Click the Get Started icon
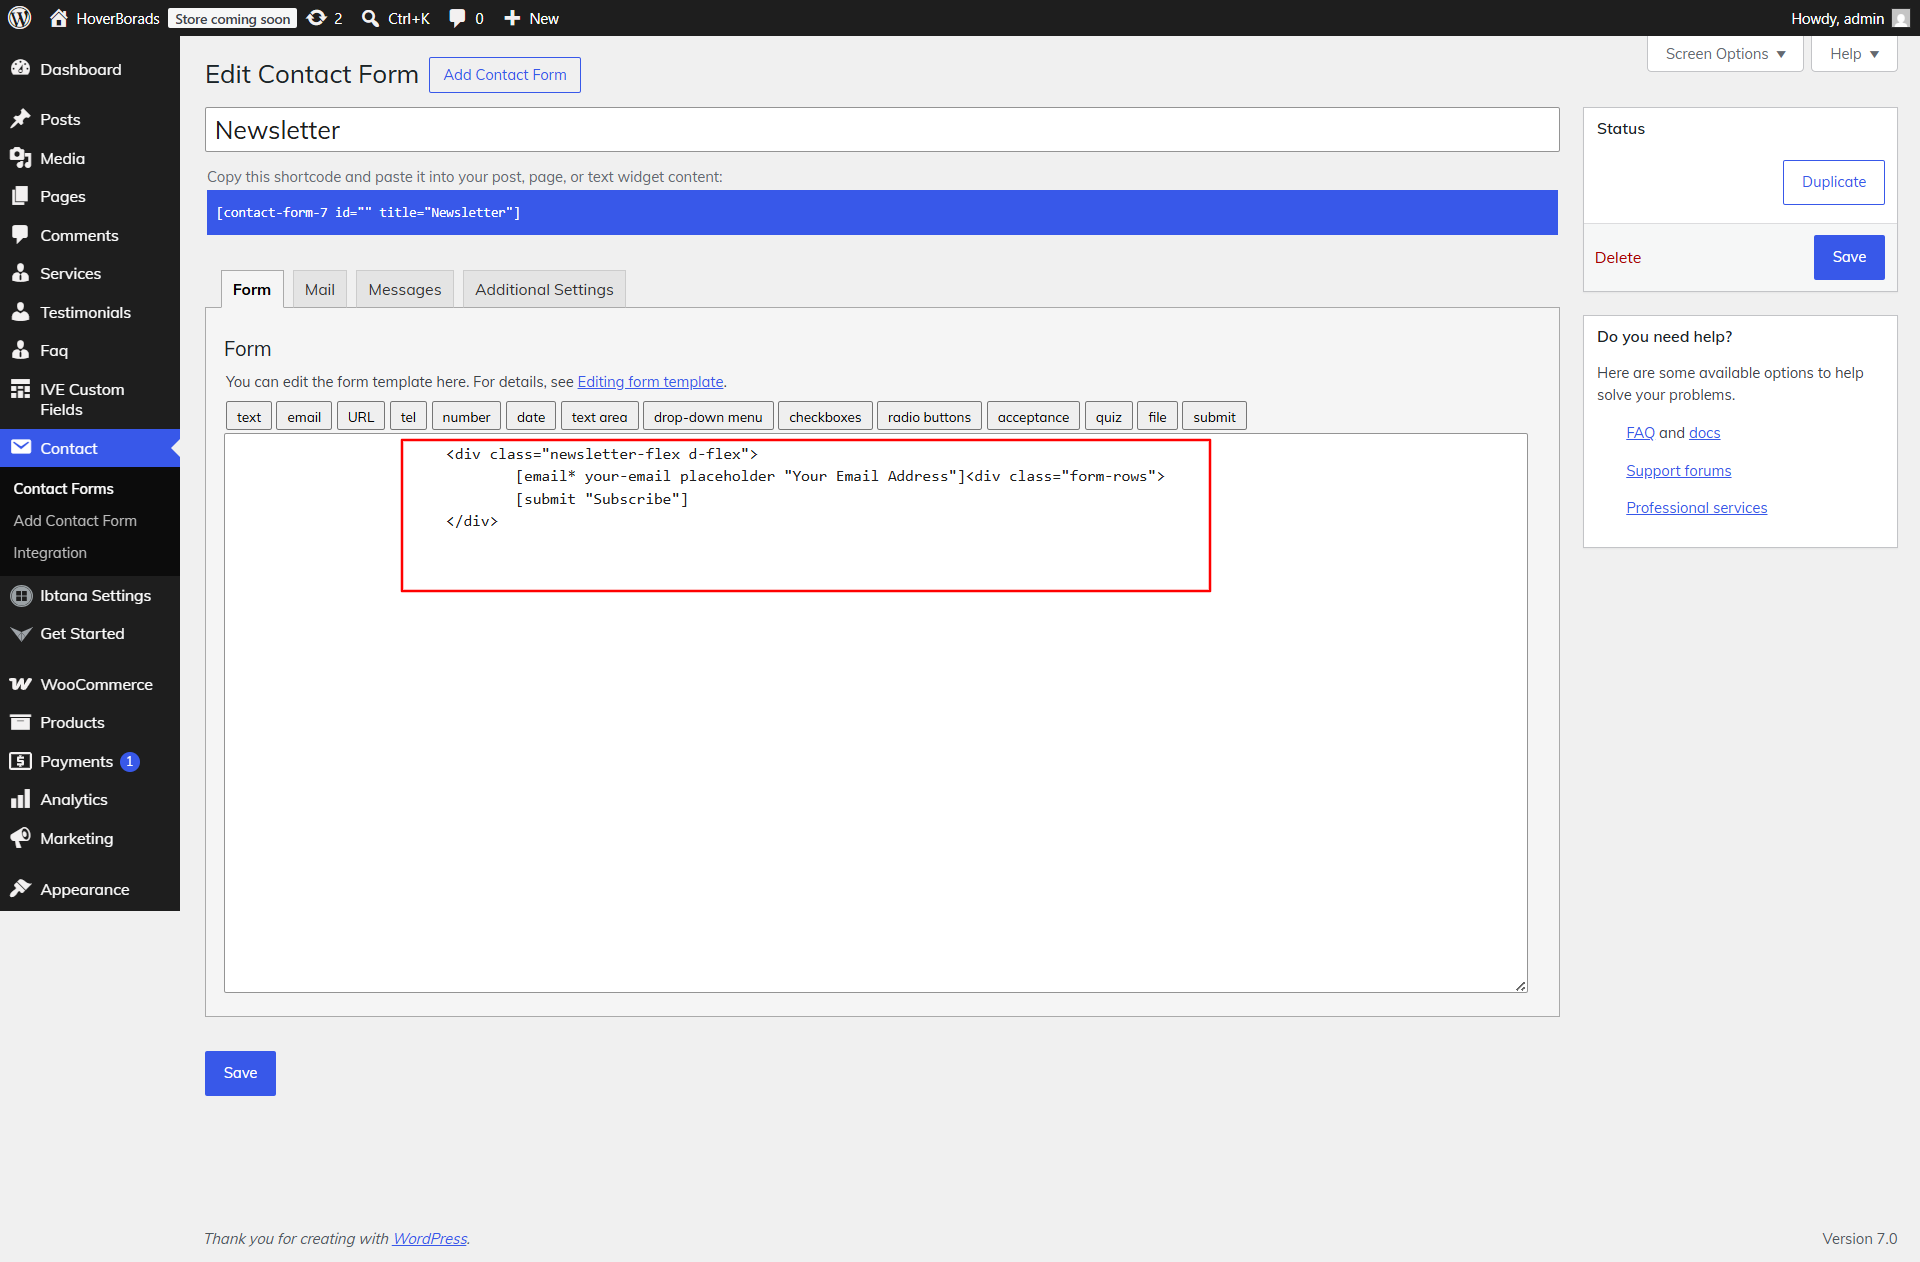 pos(20,634)
